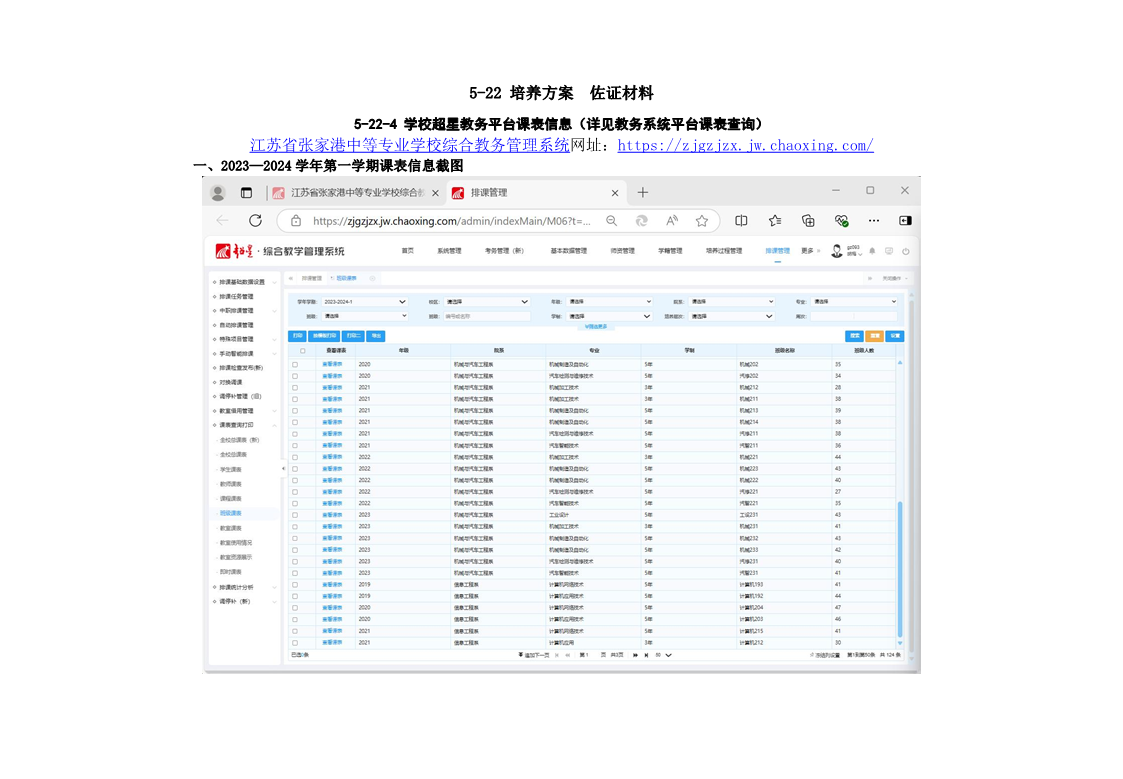Open the 学籍管理 top menu
The width and height of the screenshot is (1123, 779).
click(x=670, y=251)
